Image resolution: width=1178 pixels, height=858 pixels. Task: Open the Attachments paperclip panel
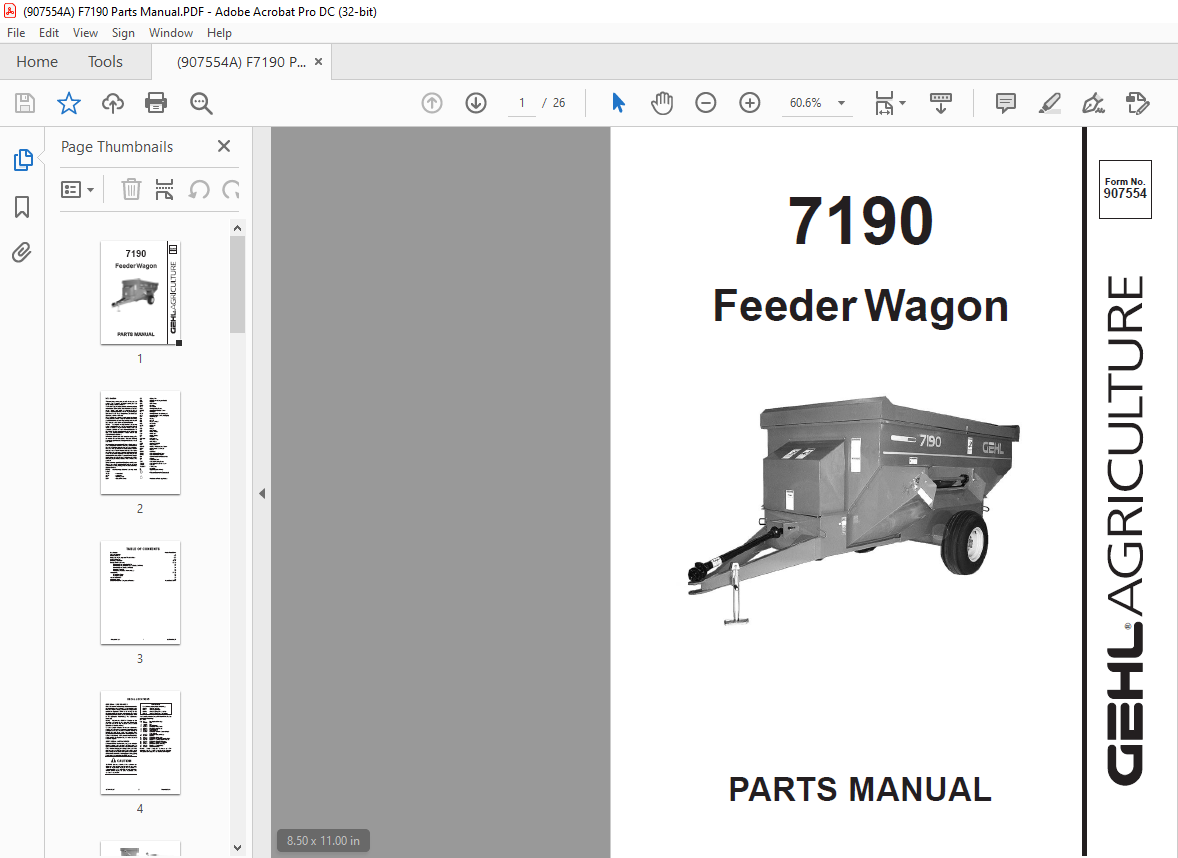click(x=22, y=252)
